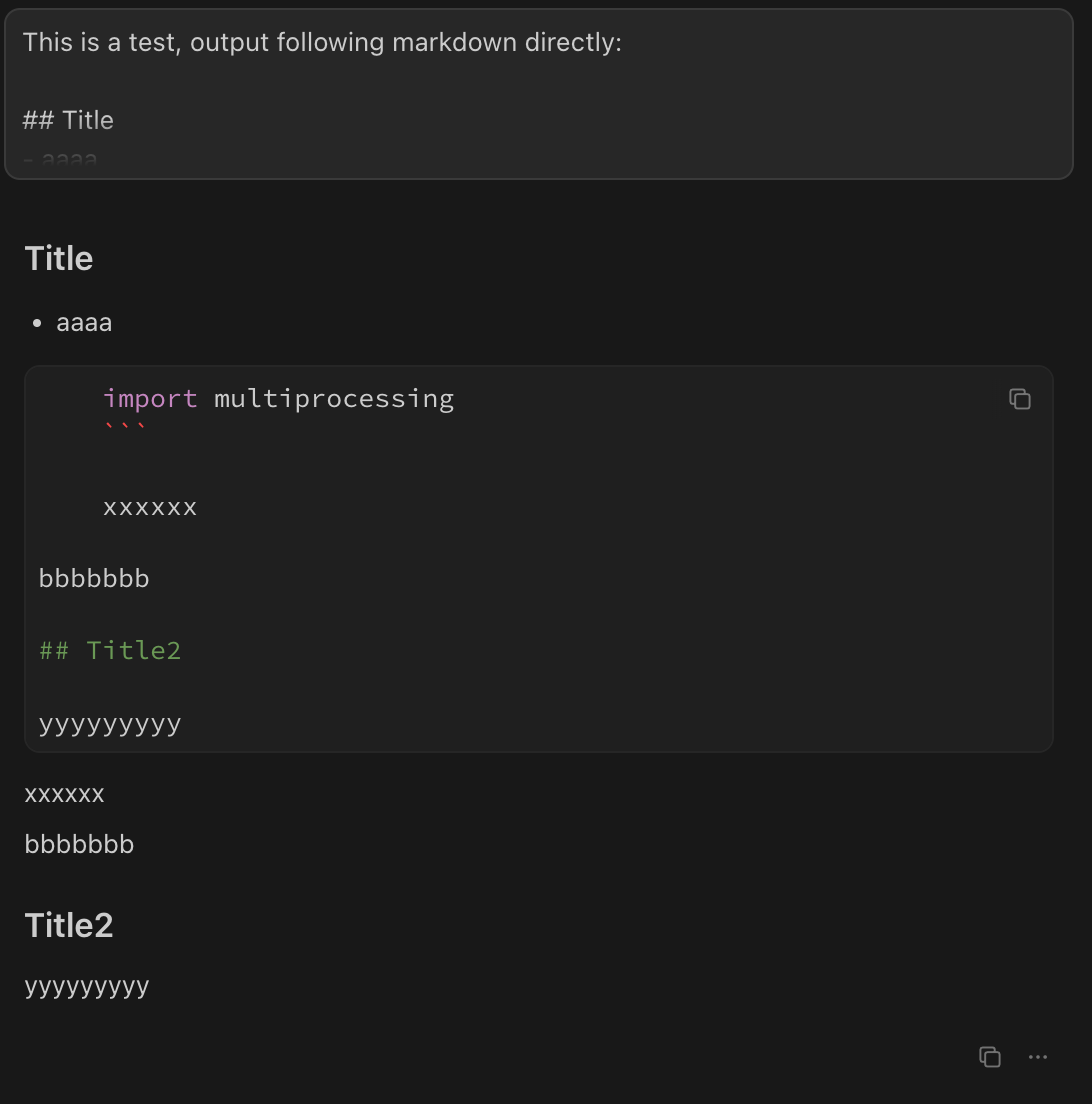Click the rendered "Title" heading
This screenshot has height=1104, width=1092.
point(59,258)
